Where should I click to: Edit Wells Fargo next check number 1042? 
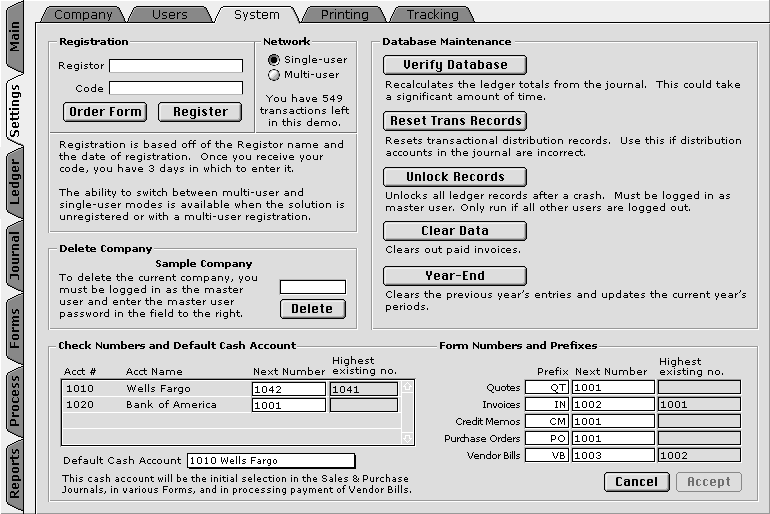tap(289, 389)
